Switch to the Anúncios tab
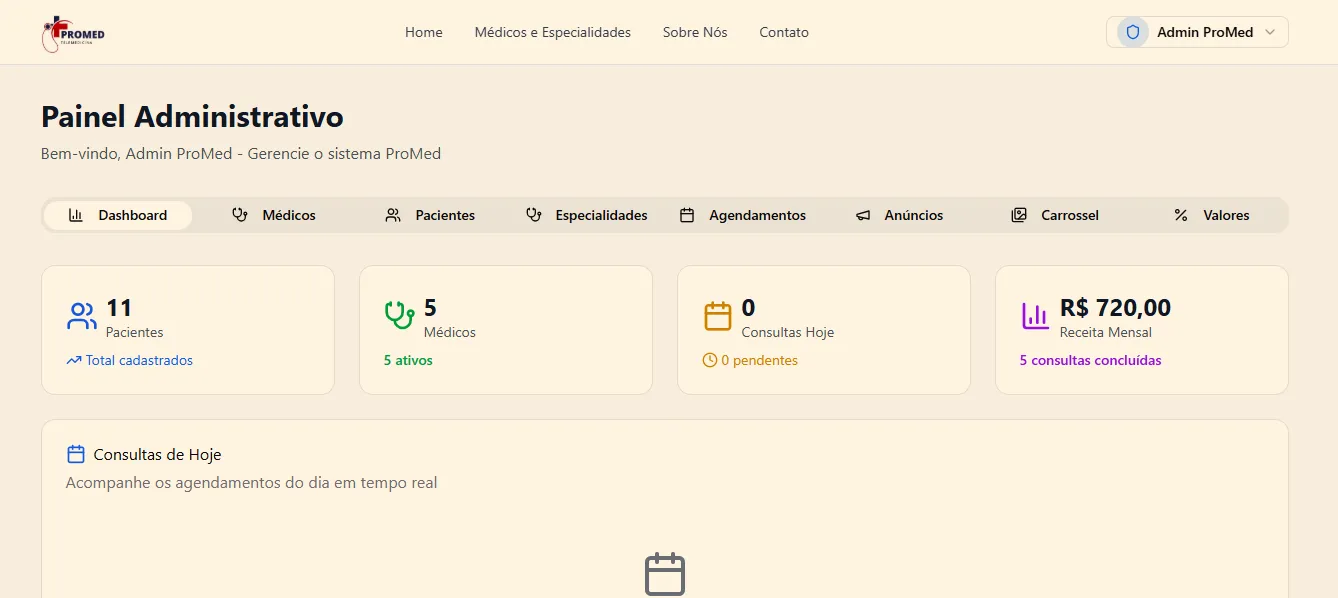Screen dimensions: 1338x598 pos(898,215)
